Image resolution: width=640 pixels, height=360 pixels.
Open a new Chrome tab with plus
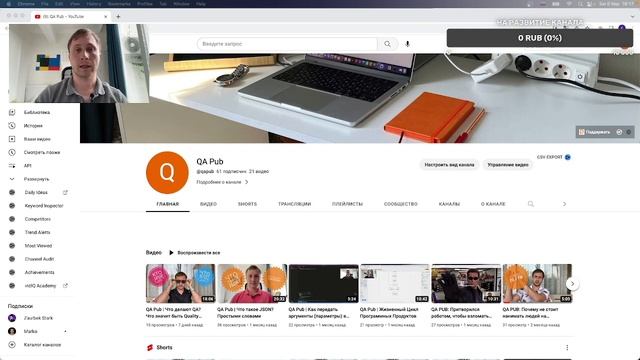118,17
